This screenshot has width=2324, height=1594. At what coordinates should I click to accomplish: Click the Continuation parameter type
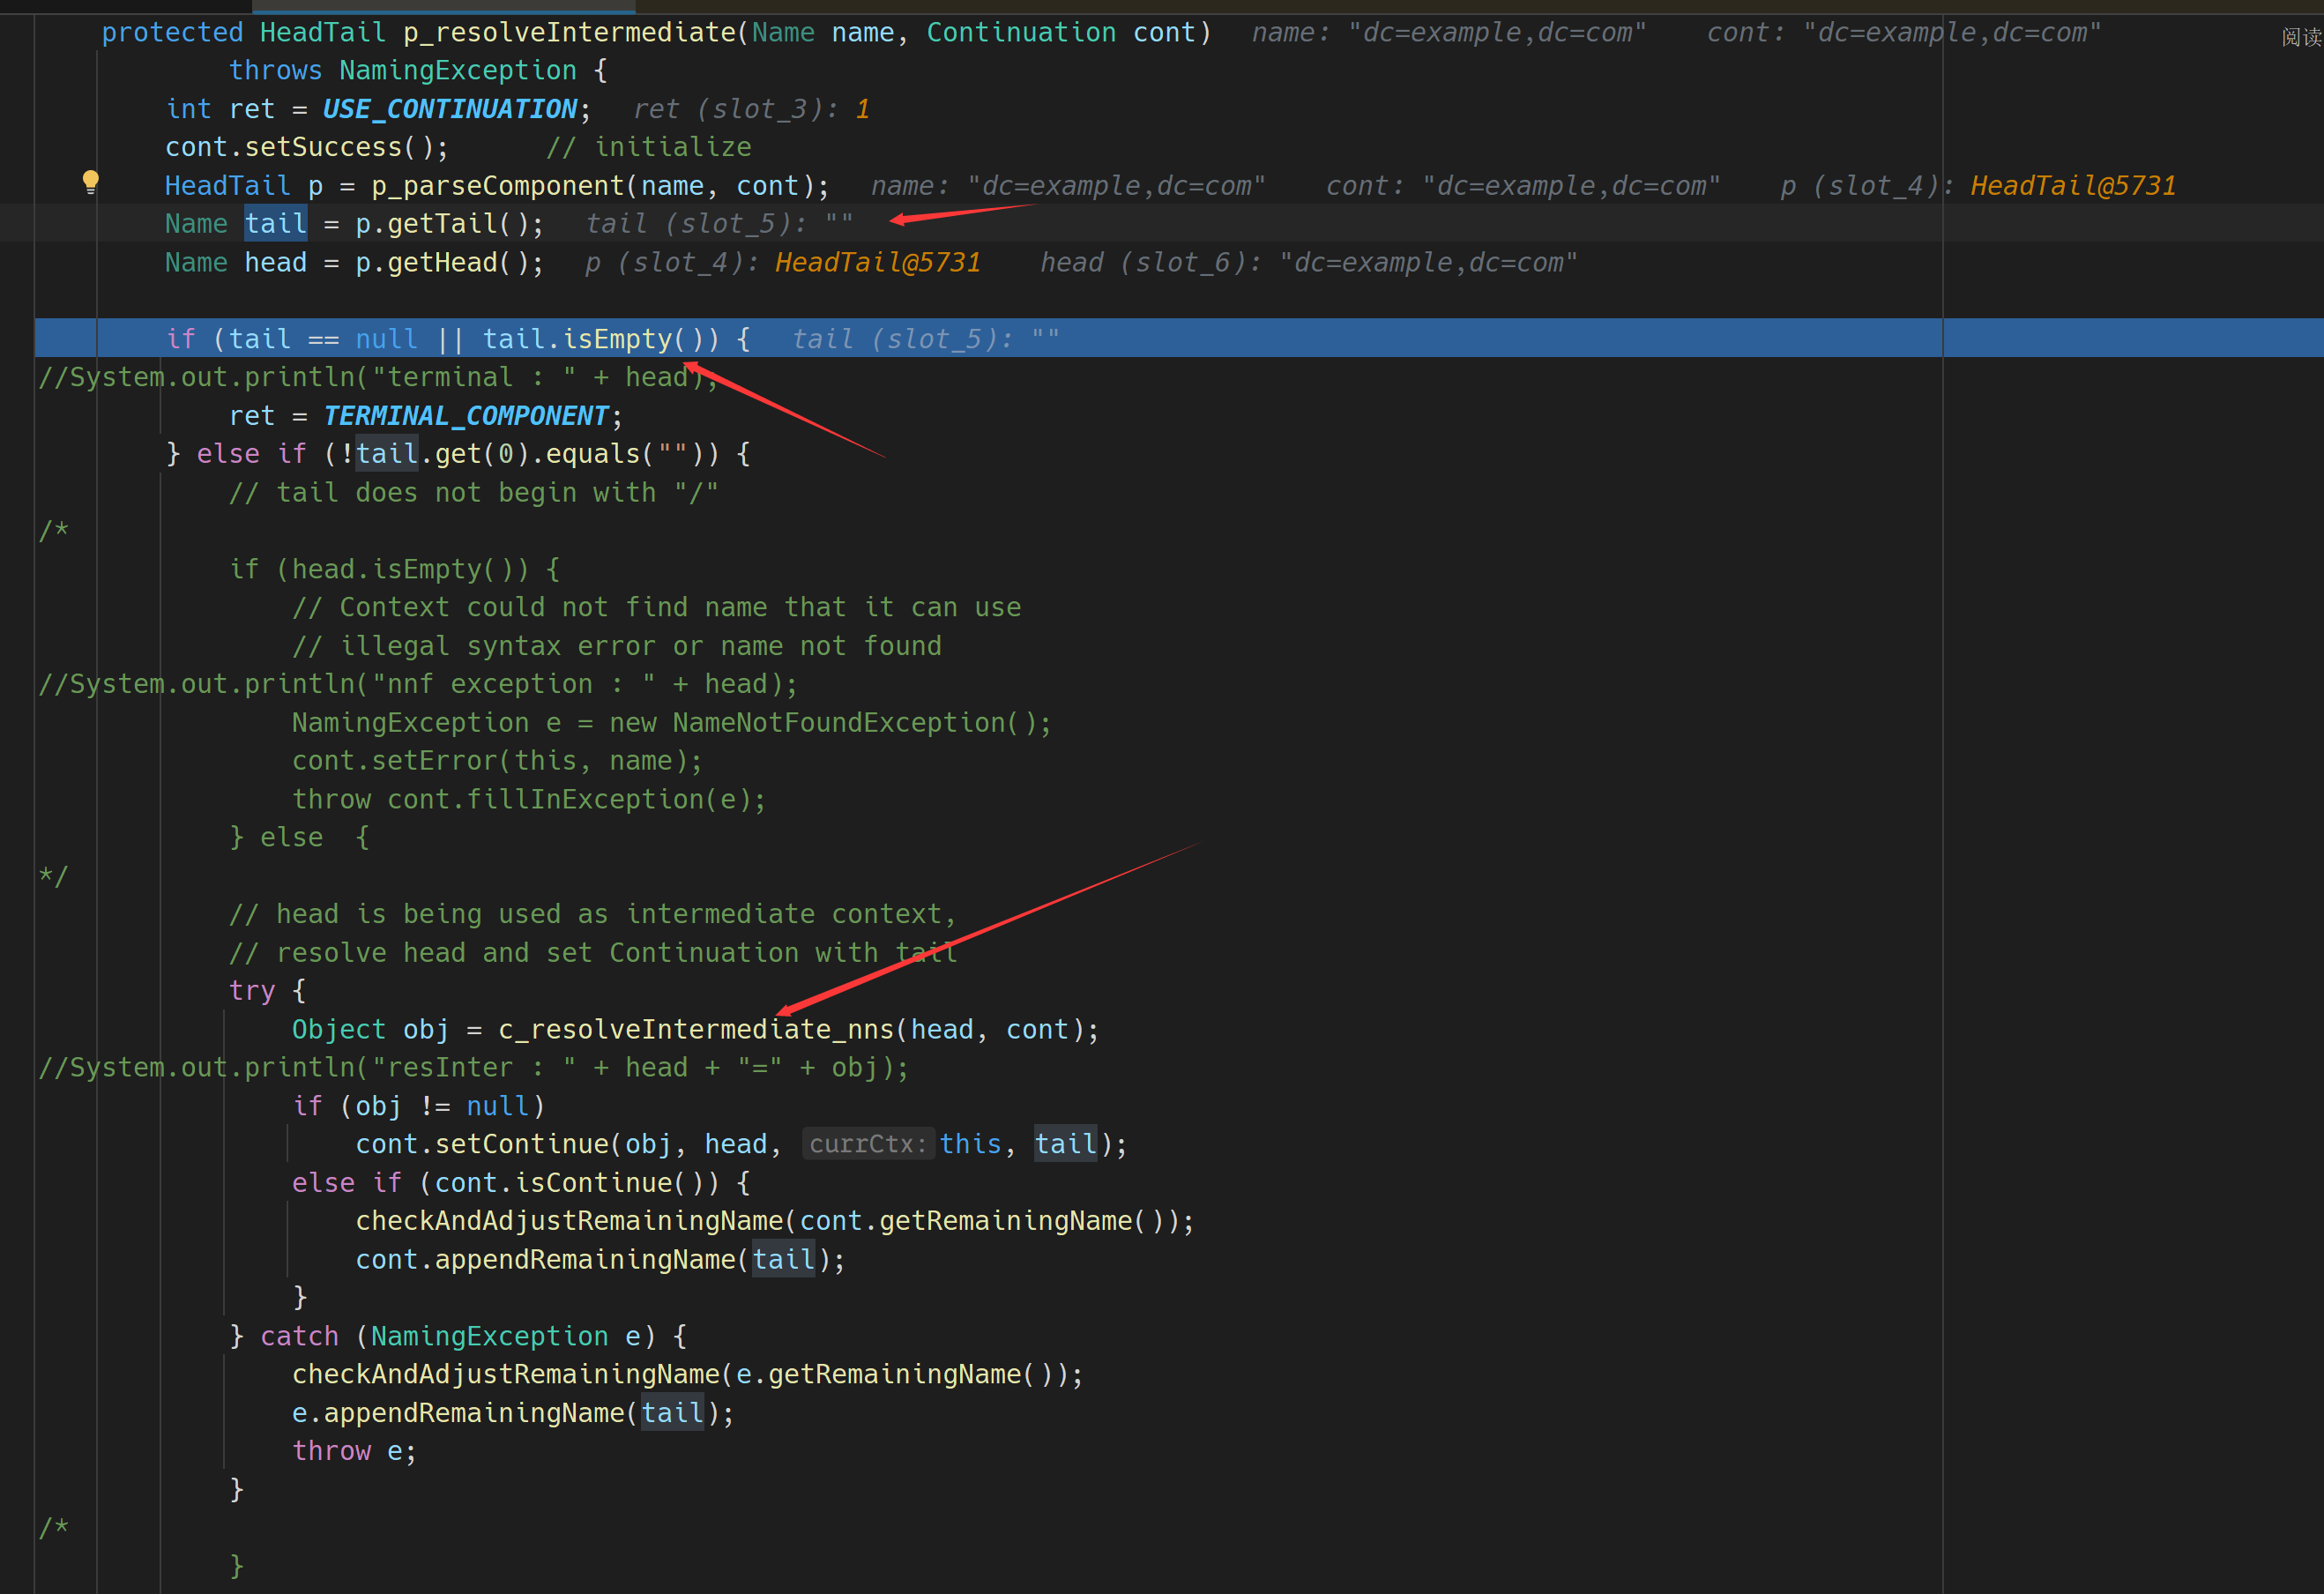(x=1020, y=33)
